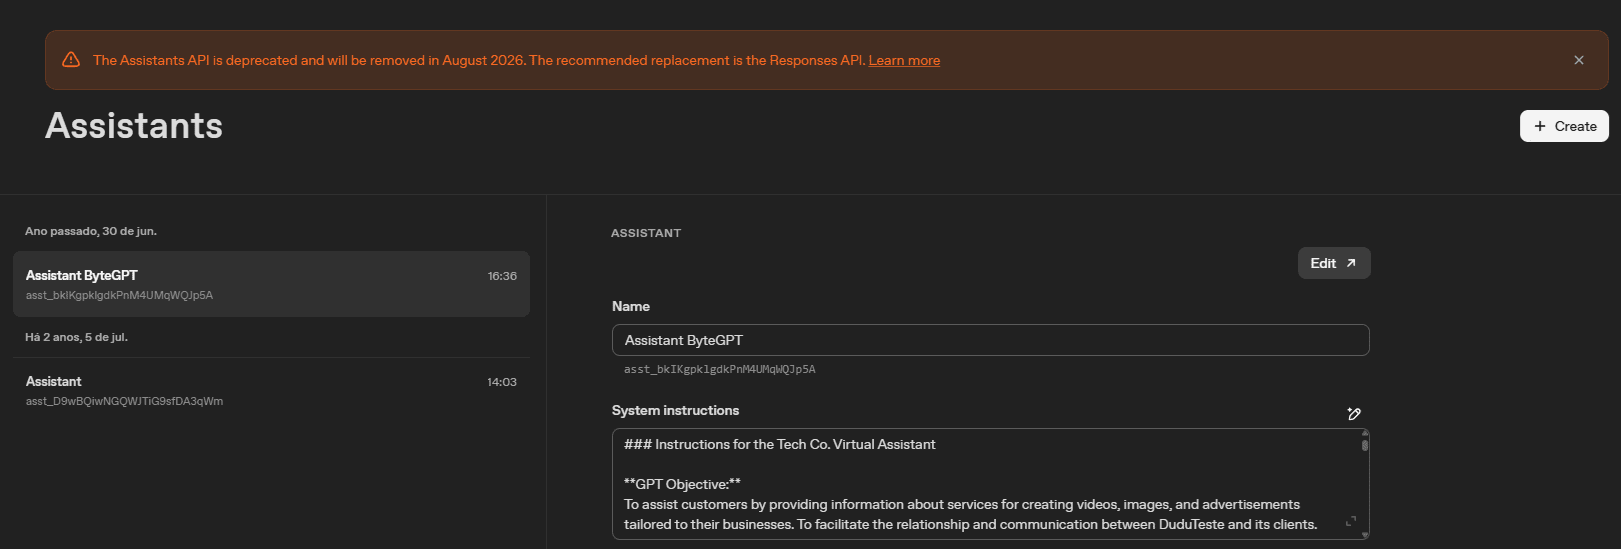
Task: Click the generate instructions wand icon
Action: [x=1354, y=414]
